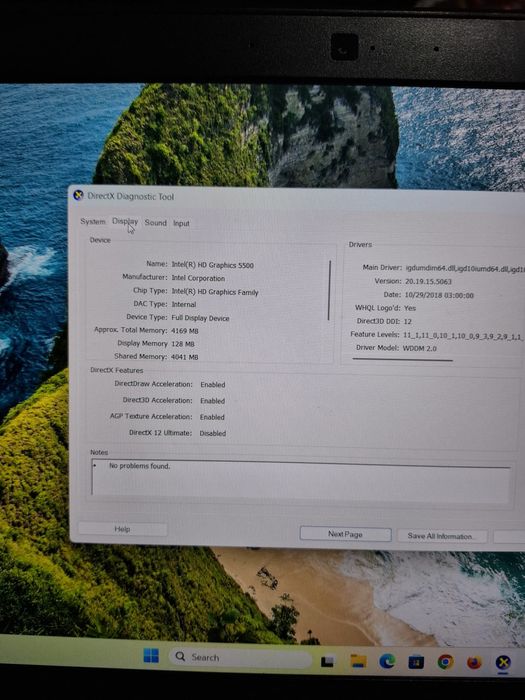525x700 pixels.
Task: Launch File Explorer from the taskbar
Action: [x=358, y=661]
